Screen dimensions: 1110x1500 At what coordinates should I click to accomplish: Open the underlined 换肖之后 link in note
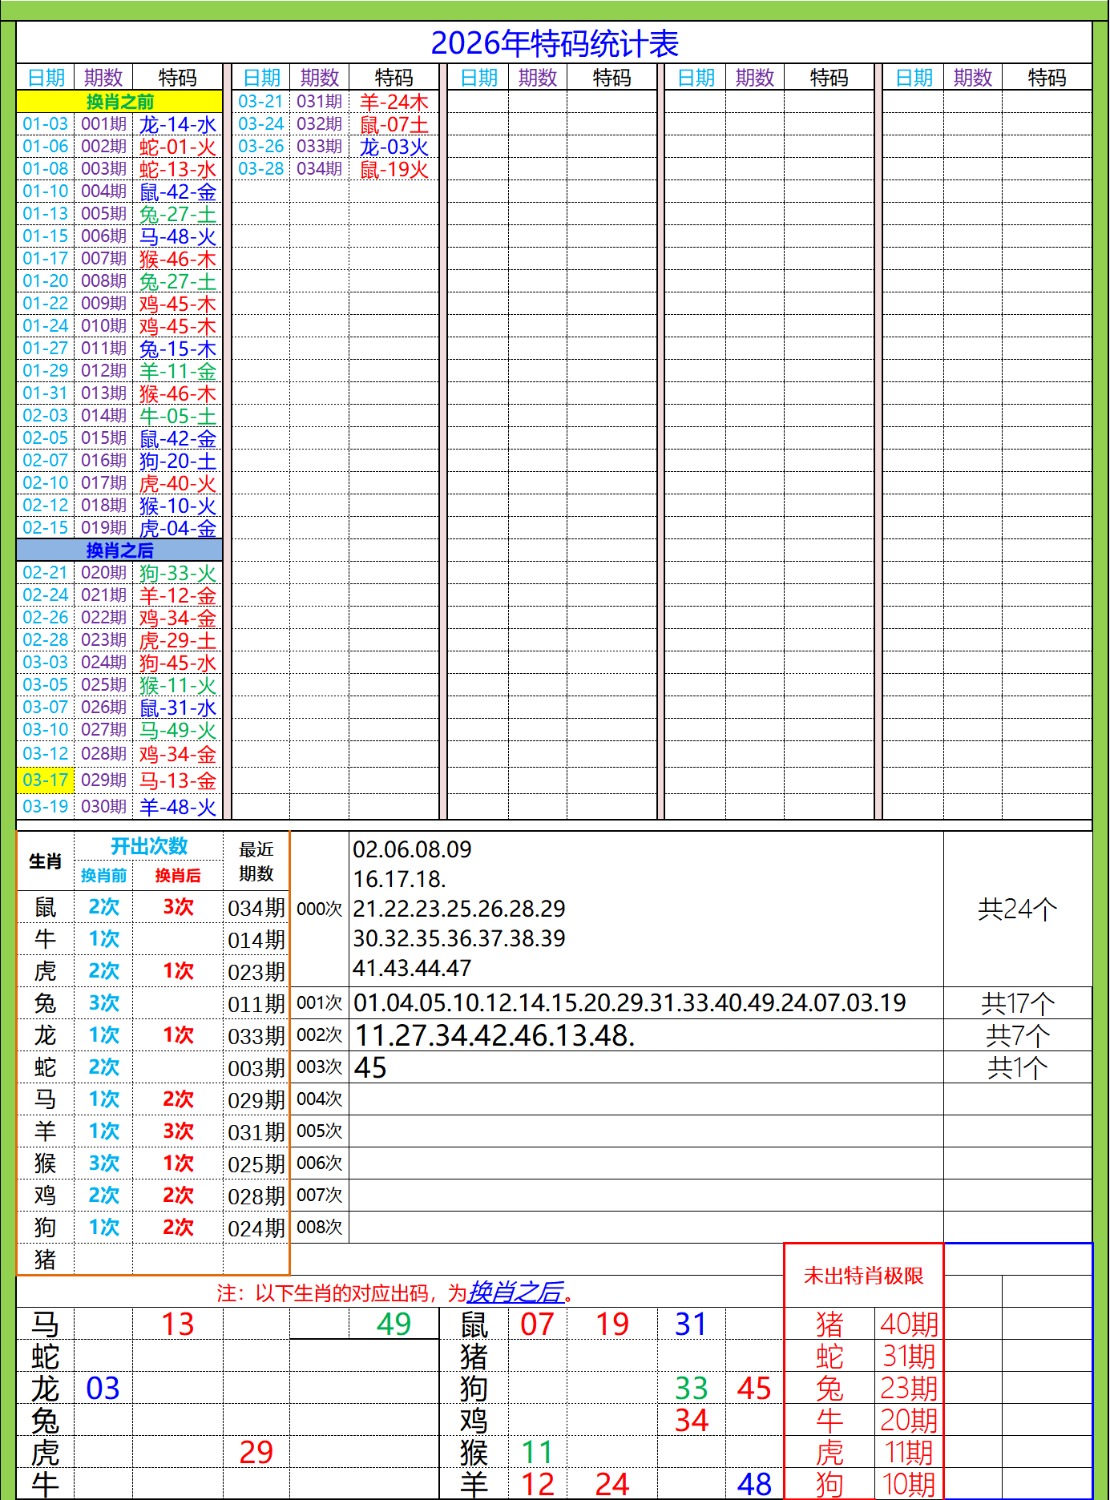pos(516,1292)
